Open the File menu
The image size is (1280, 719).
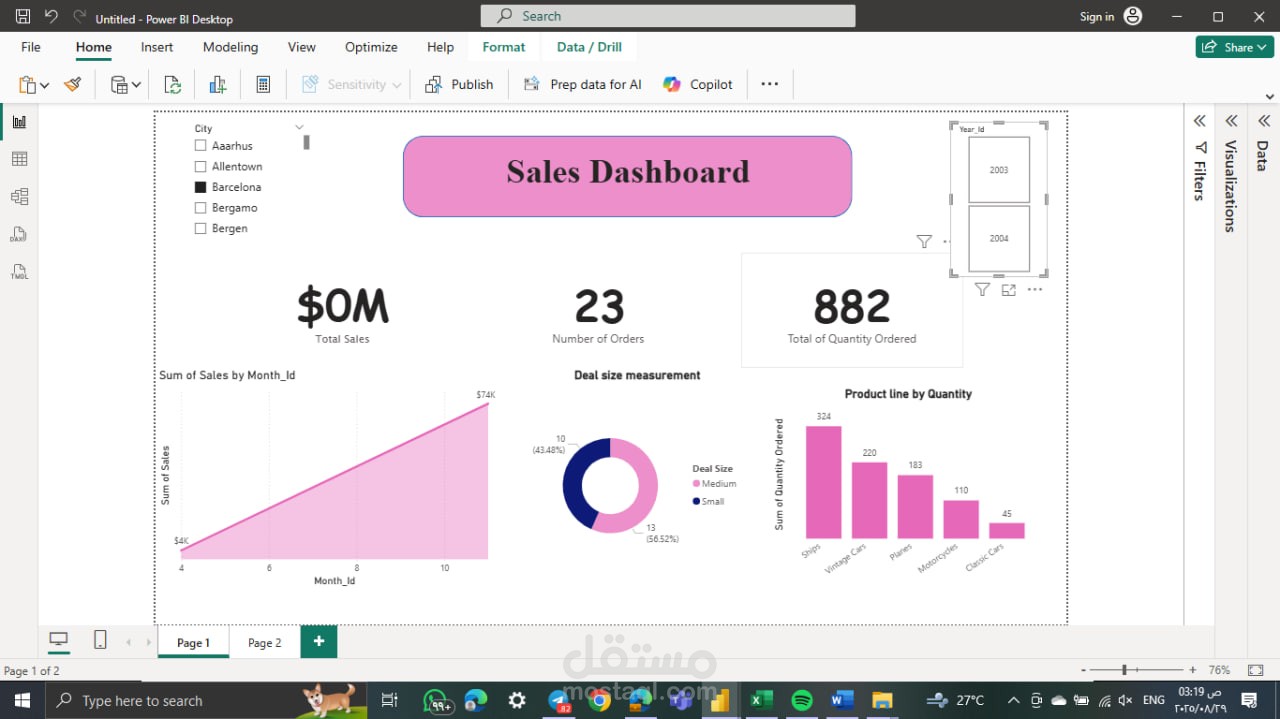pos(31,47)
